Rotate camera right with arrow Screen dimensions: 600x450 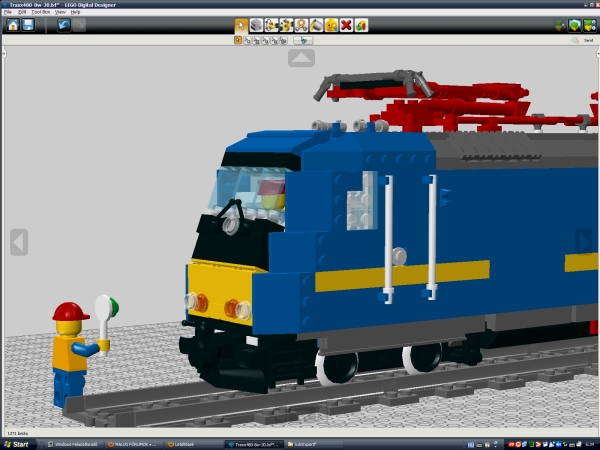tap(584, 241)
